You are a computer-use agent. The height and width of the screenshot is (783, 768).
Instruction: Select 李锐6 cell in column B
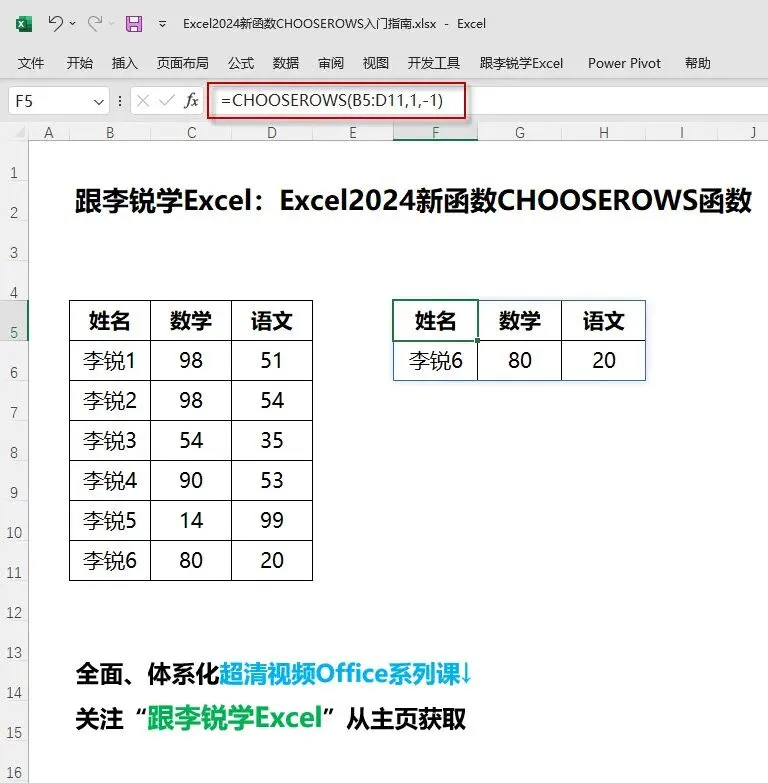point(110,560)
